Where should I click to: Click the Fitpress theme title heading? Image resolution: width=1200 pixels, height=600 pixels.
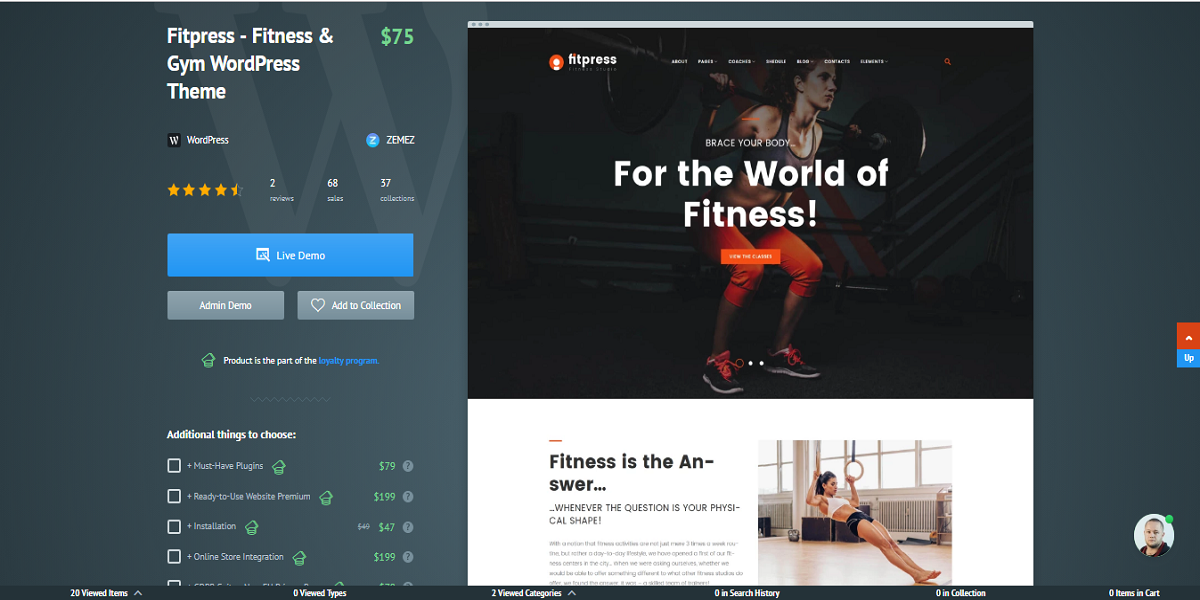(x=250, y=64)
